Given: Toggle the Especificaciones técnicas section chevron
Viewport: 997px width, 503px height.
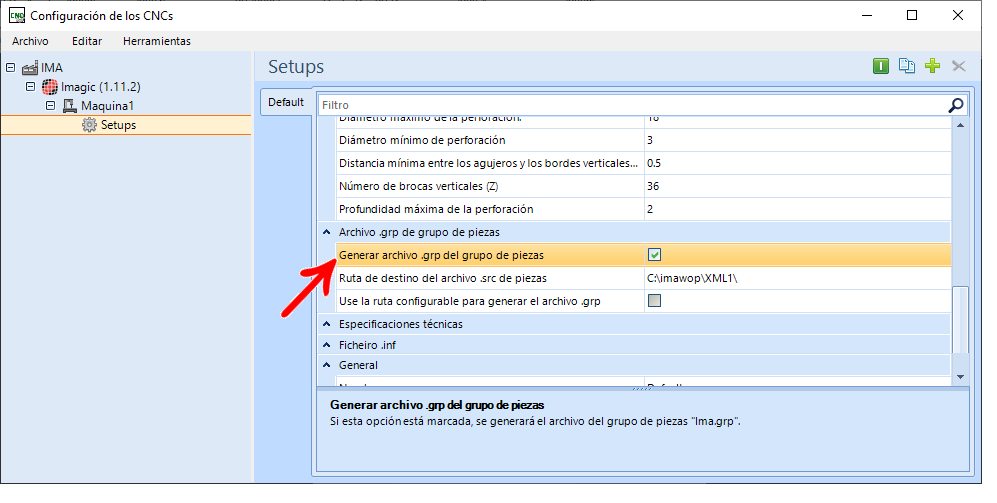Looking at the screenshot, I should (x=326, y=324).
